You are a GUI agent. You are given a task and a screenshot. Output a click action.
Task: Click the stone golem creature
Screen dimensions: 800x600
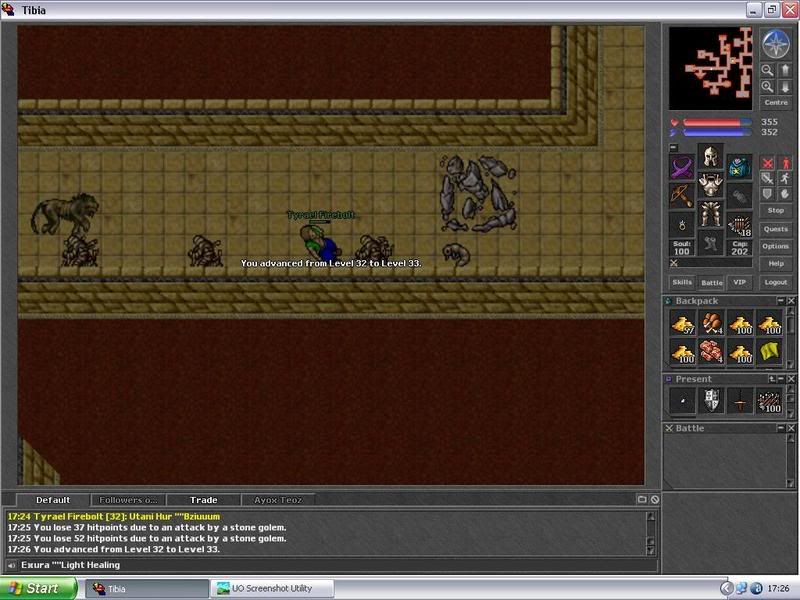tap(478, 194)
